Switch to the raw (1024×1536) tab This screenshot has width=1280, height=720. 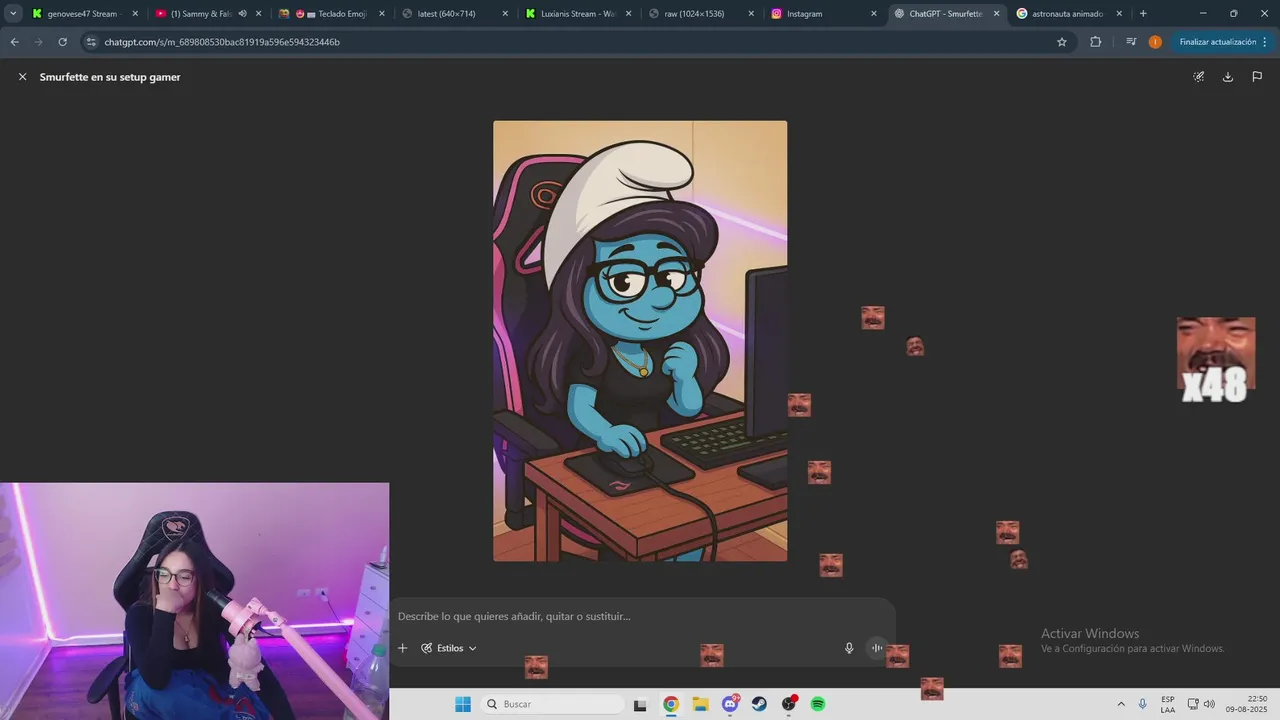click(701, 14)
